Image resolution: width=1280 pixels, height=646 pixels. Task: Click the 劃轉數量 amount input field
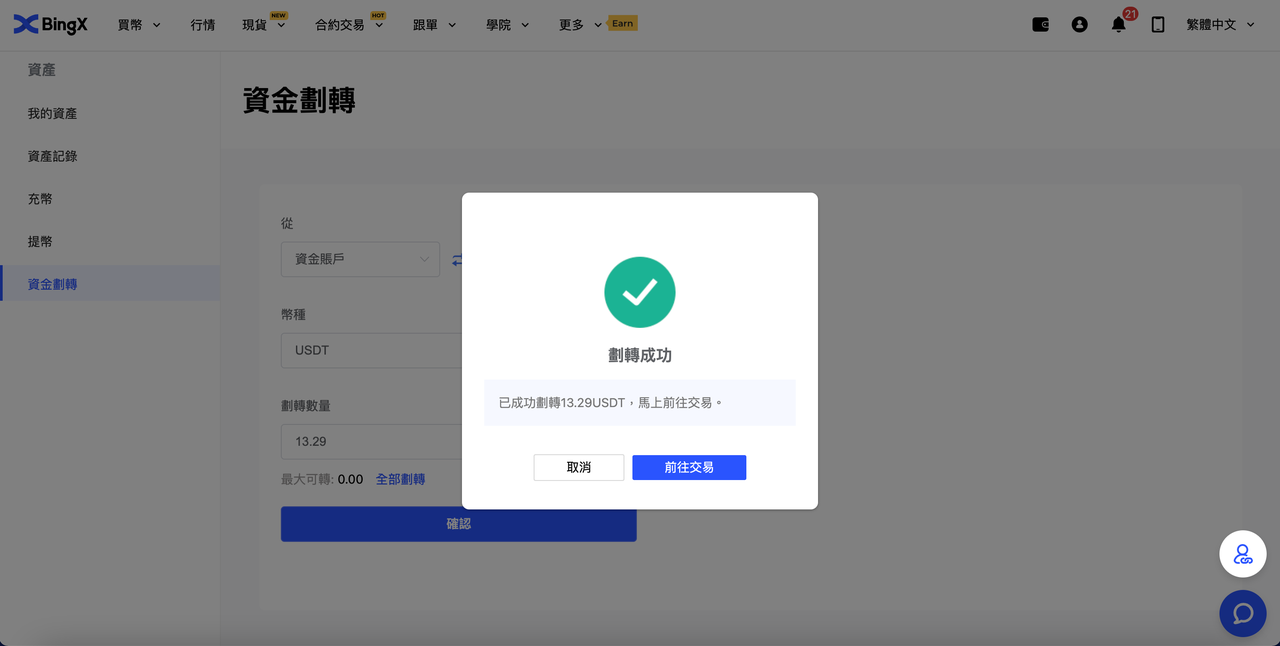(370, 441)
